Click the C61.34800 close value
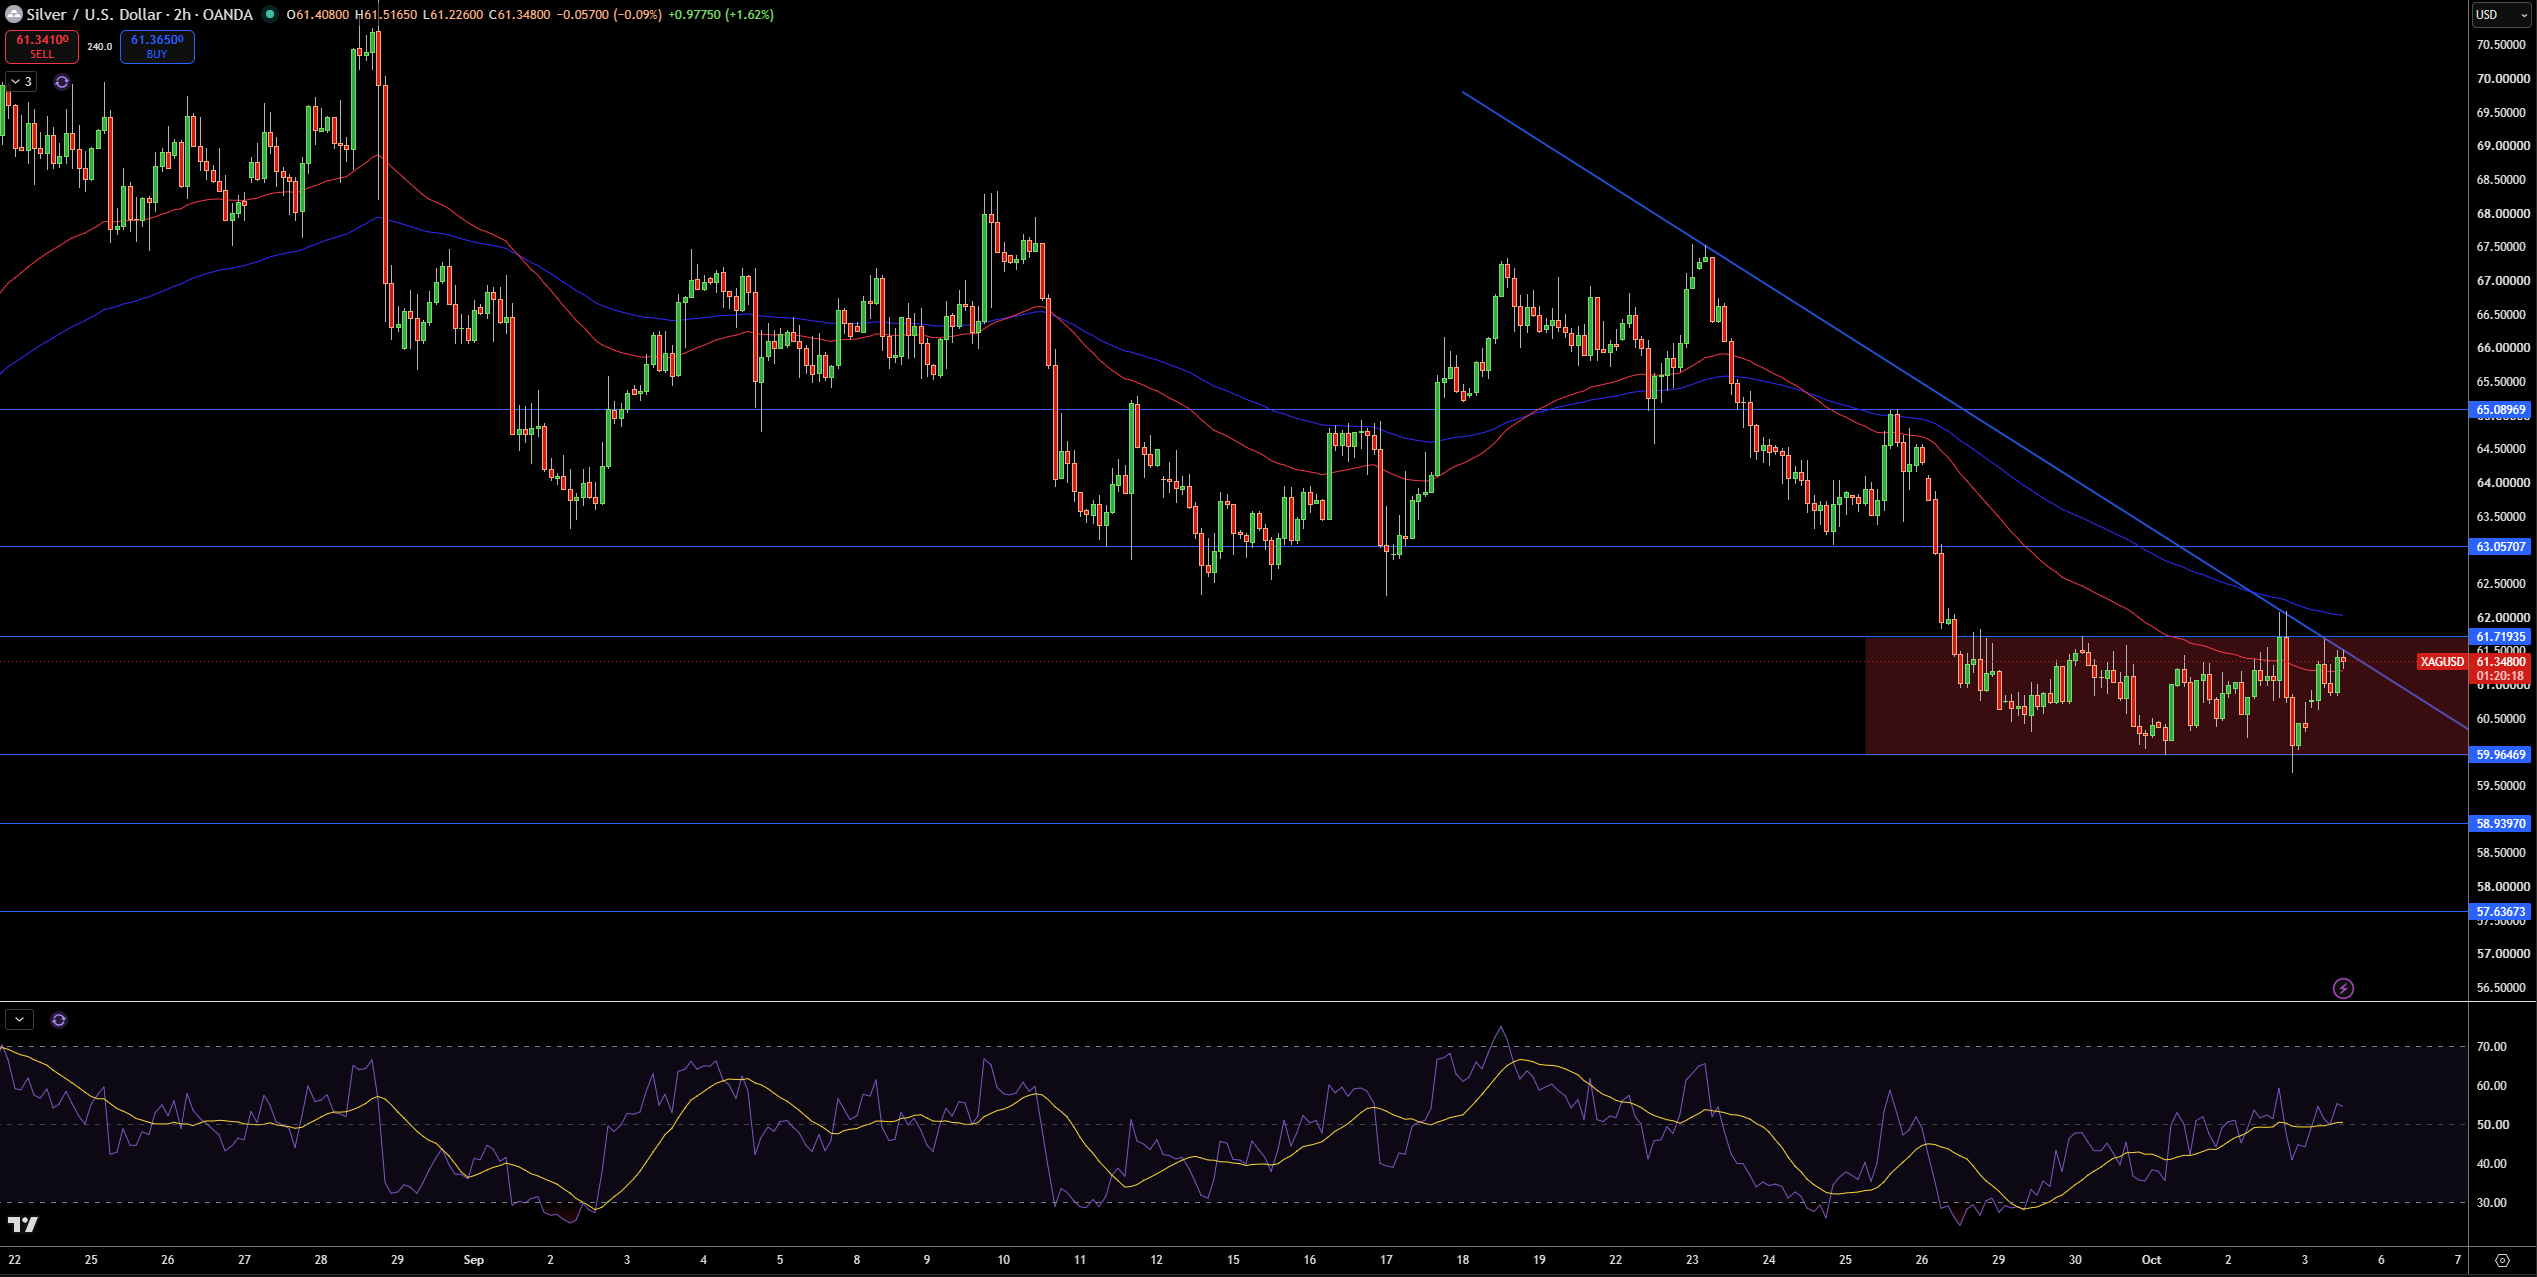The image size is (2537, 1277). tap(519, 15)
